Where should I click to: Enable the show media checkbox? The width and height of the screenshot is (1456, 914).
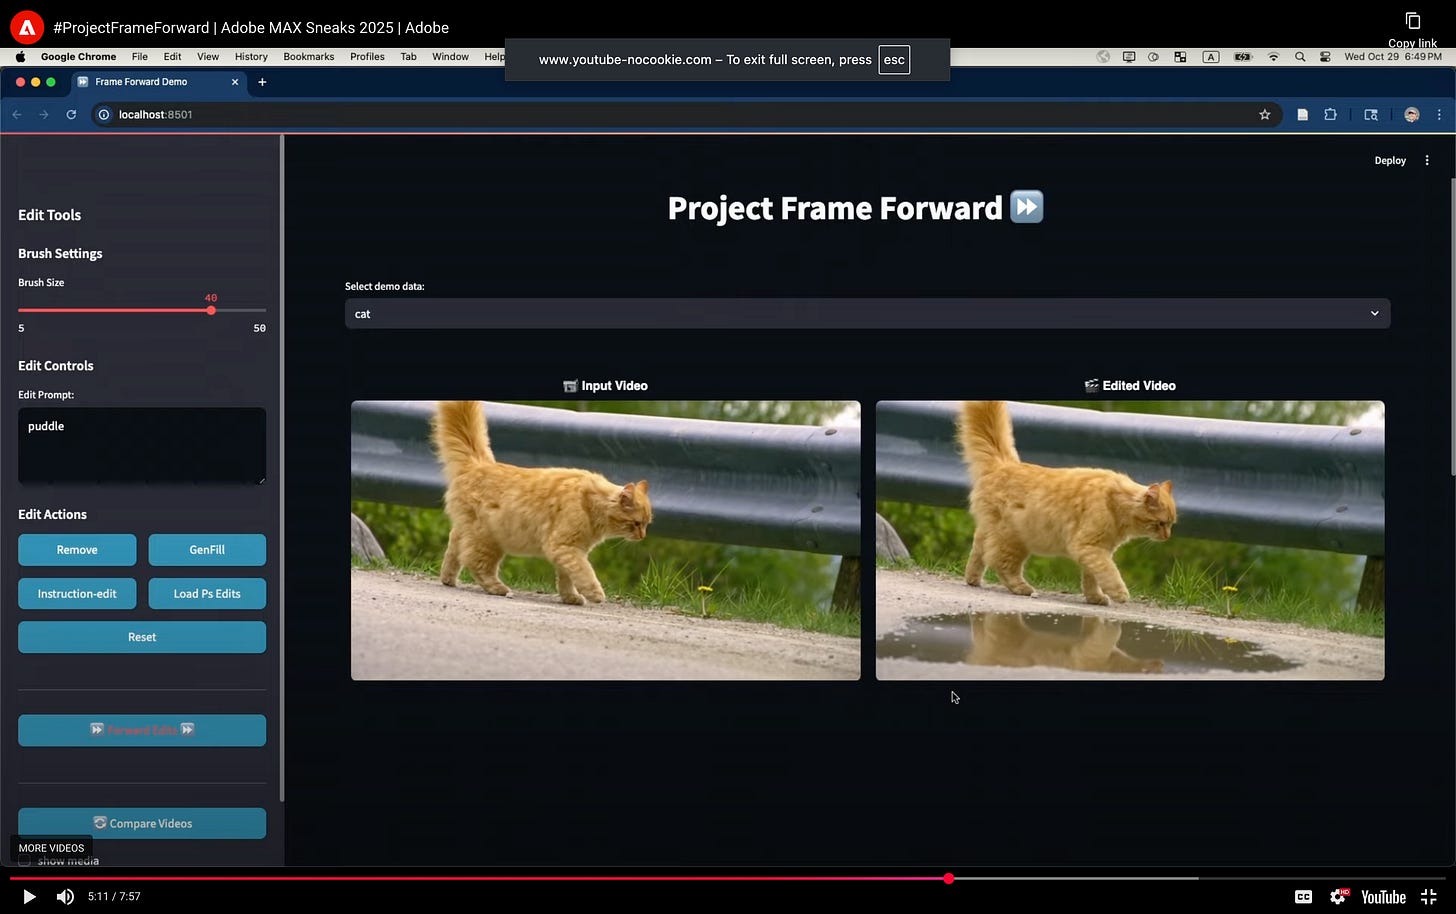point(25,860)
